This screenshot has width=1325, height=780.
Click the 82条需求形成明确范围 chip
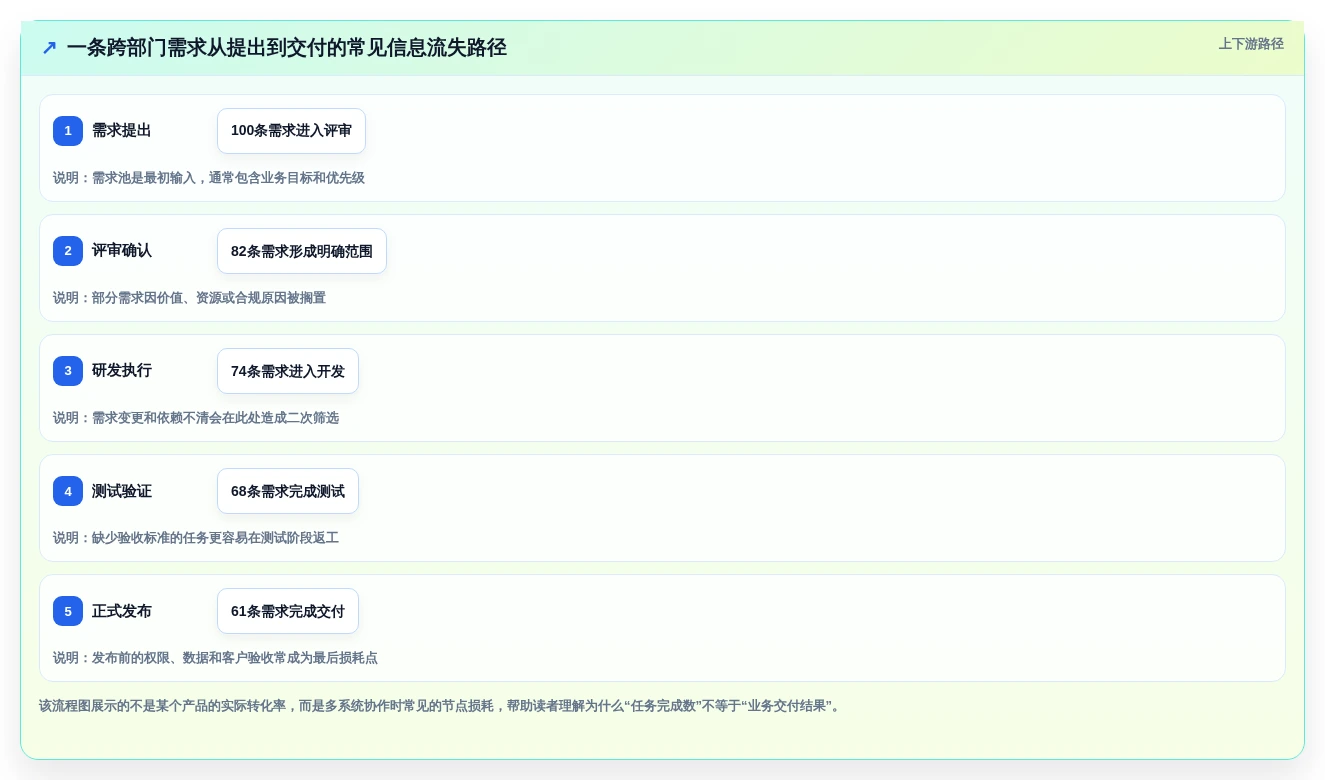pyautogui.click(x=302, y=251)
